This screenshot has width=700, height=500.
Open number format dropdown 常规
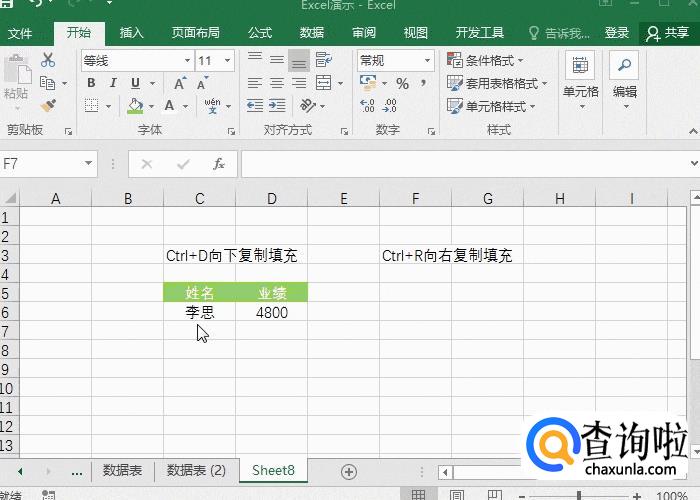427,60
